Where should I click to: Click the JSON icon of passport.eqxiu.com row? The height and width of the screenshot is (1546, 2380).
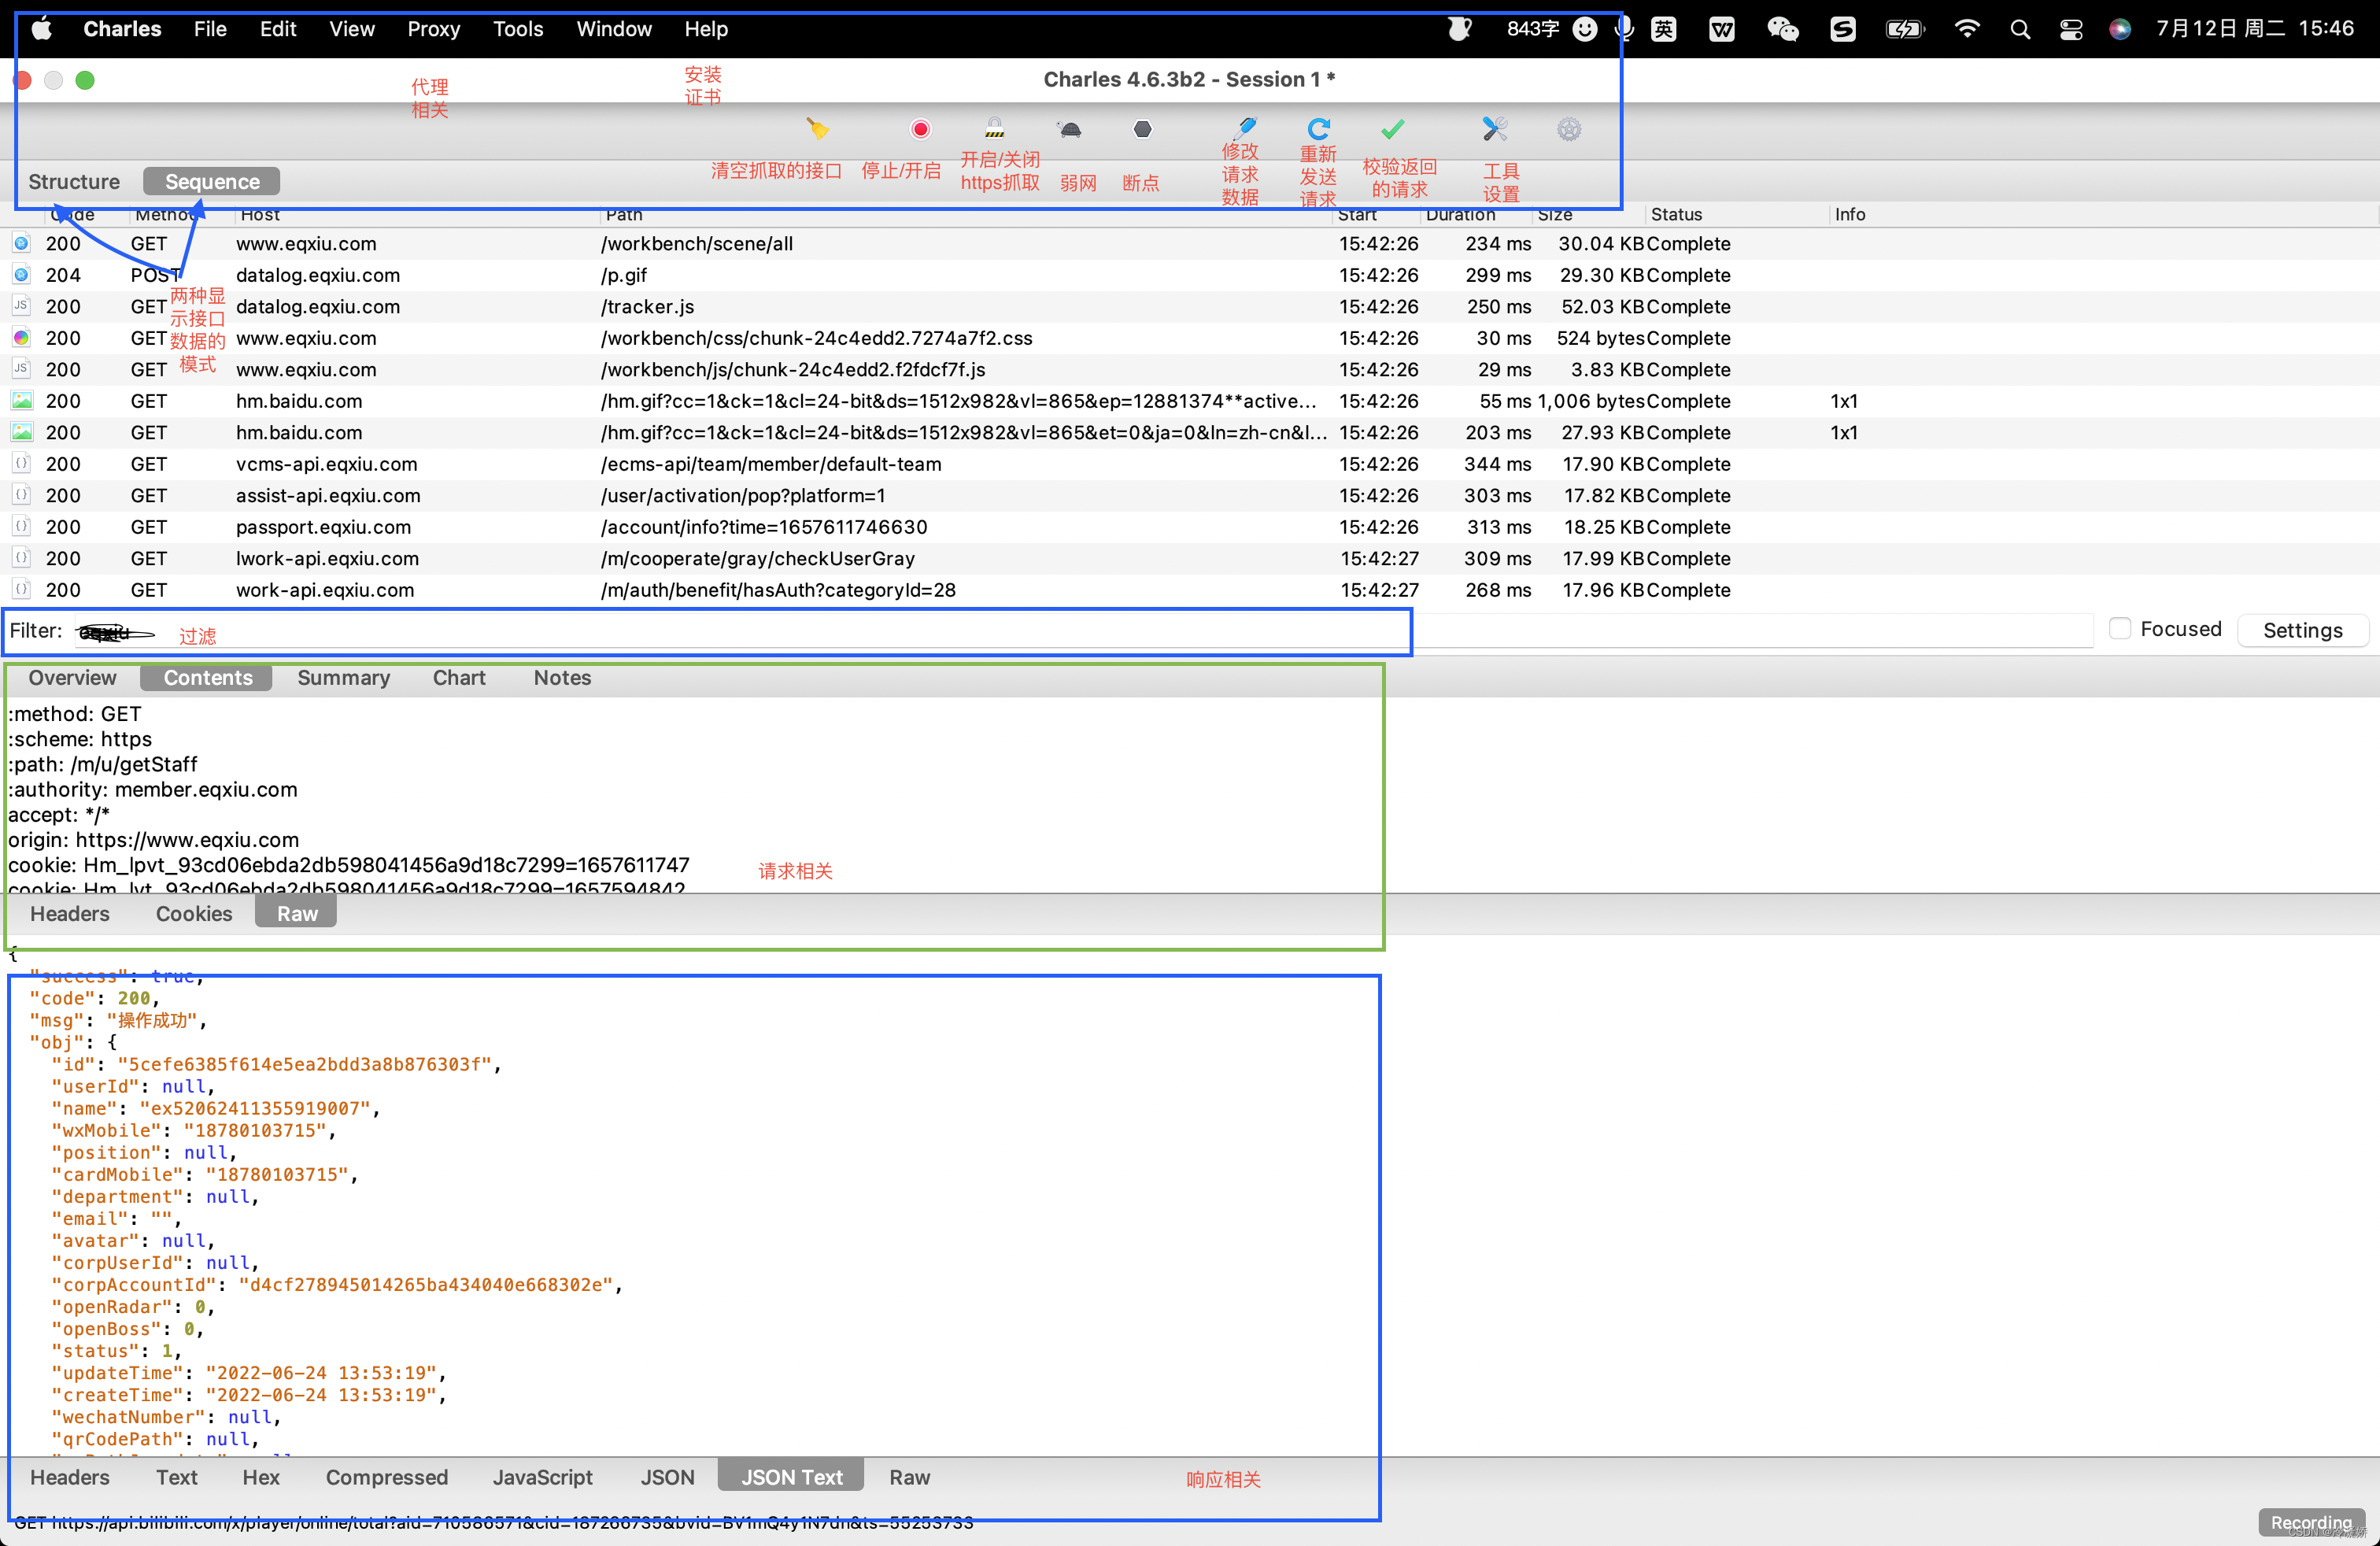[x=21, y=526]
